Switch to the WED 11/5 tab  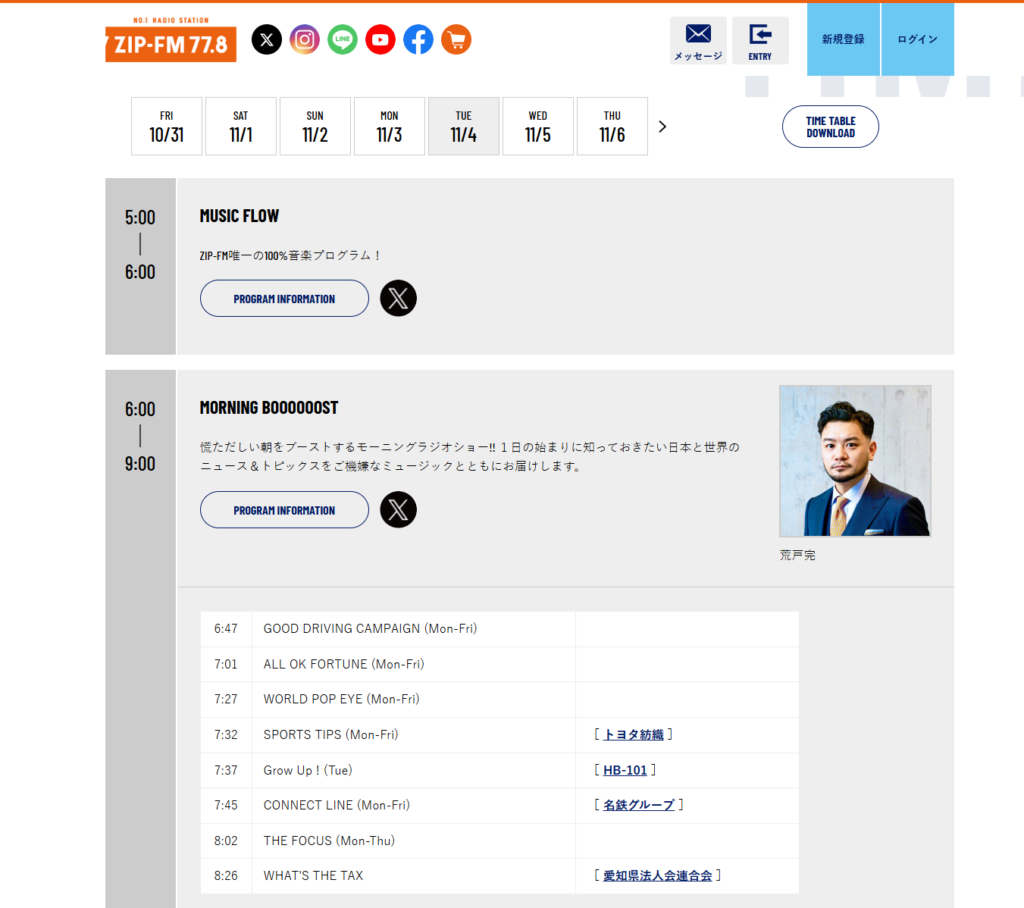538,126
